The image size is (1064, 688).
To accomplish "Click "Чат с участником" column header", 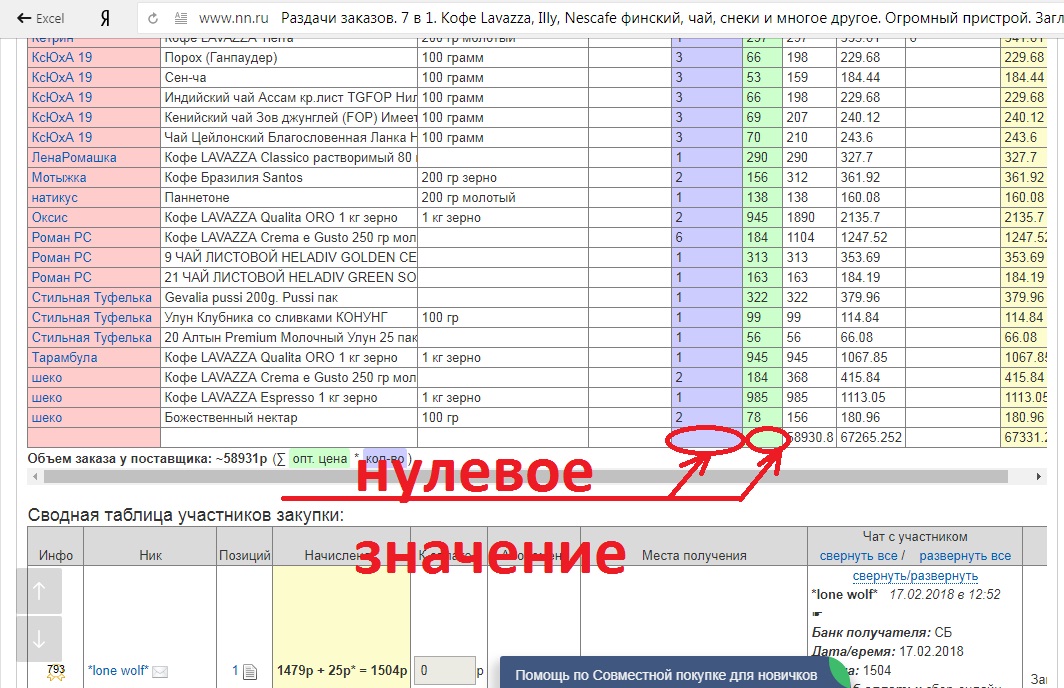I will click(915, 536).
